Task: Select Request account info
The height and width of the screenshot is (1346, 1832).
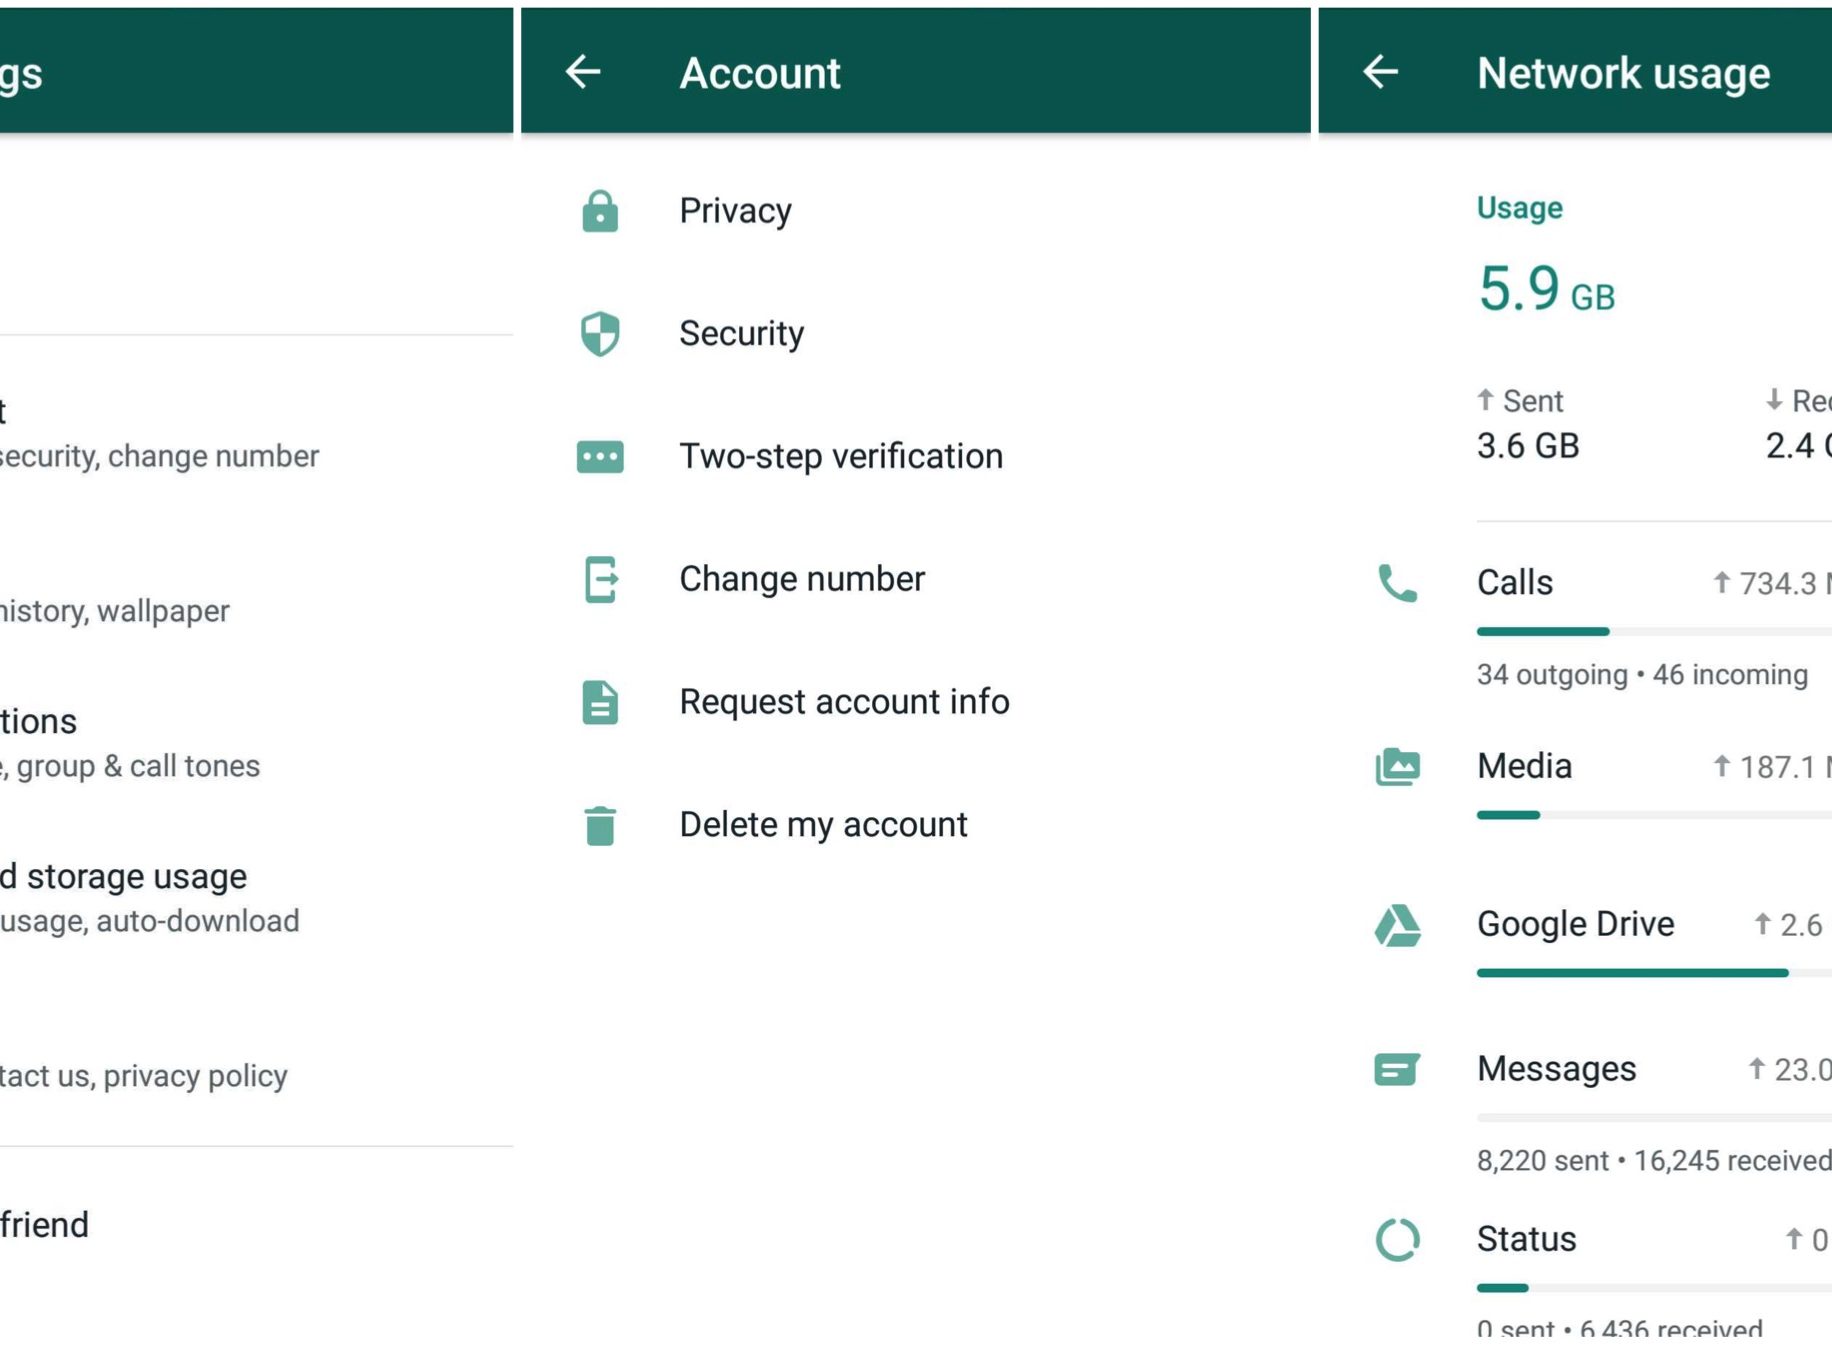Action: pyautogui.click(x=844, y=702)
